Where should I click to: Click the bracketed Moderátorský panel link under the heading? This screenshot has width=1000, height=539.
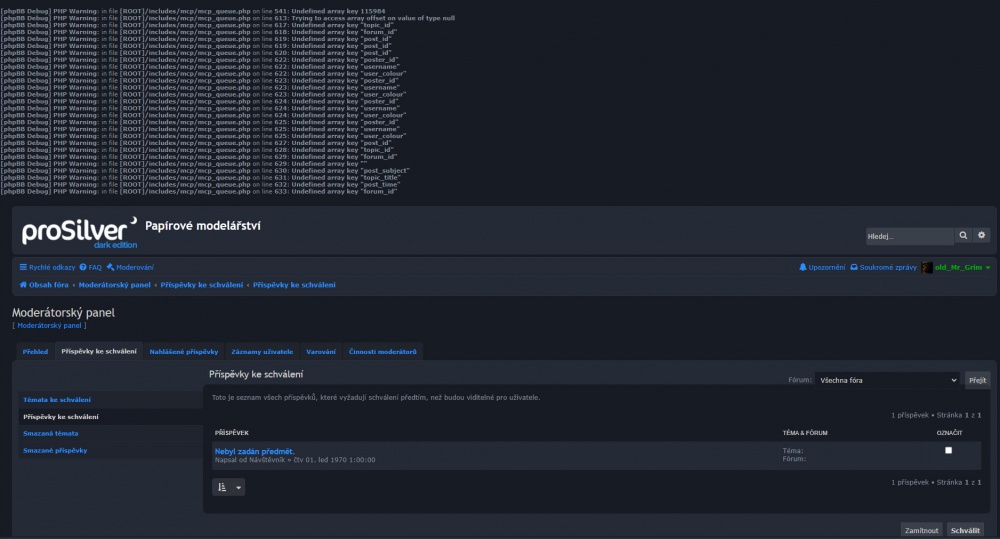tap(49, 325)
